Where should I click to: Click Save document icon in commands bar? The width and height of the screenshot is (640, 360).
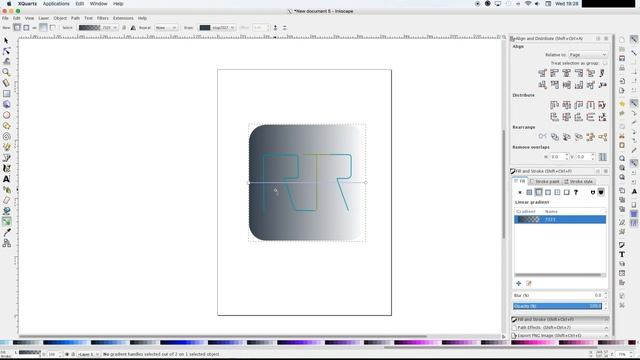tap(622, 58)
